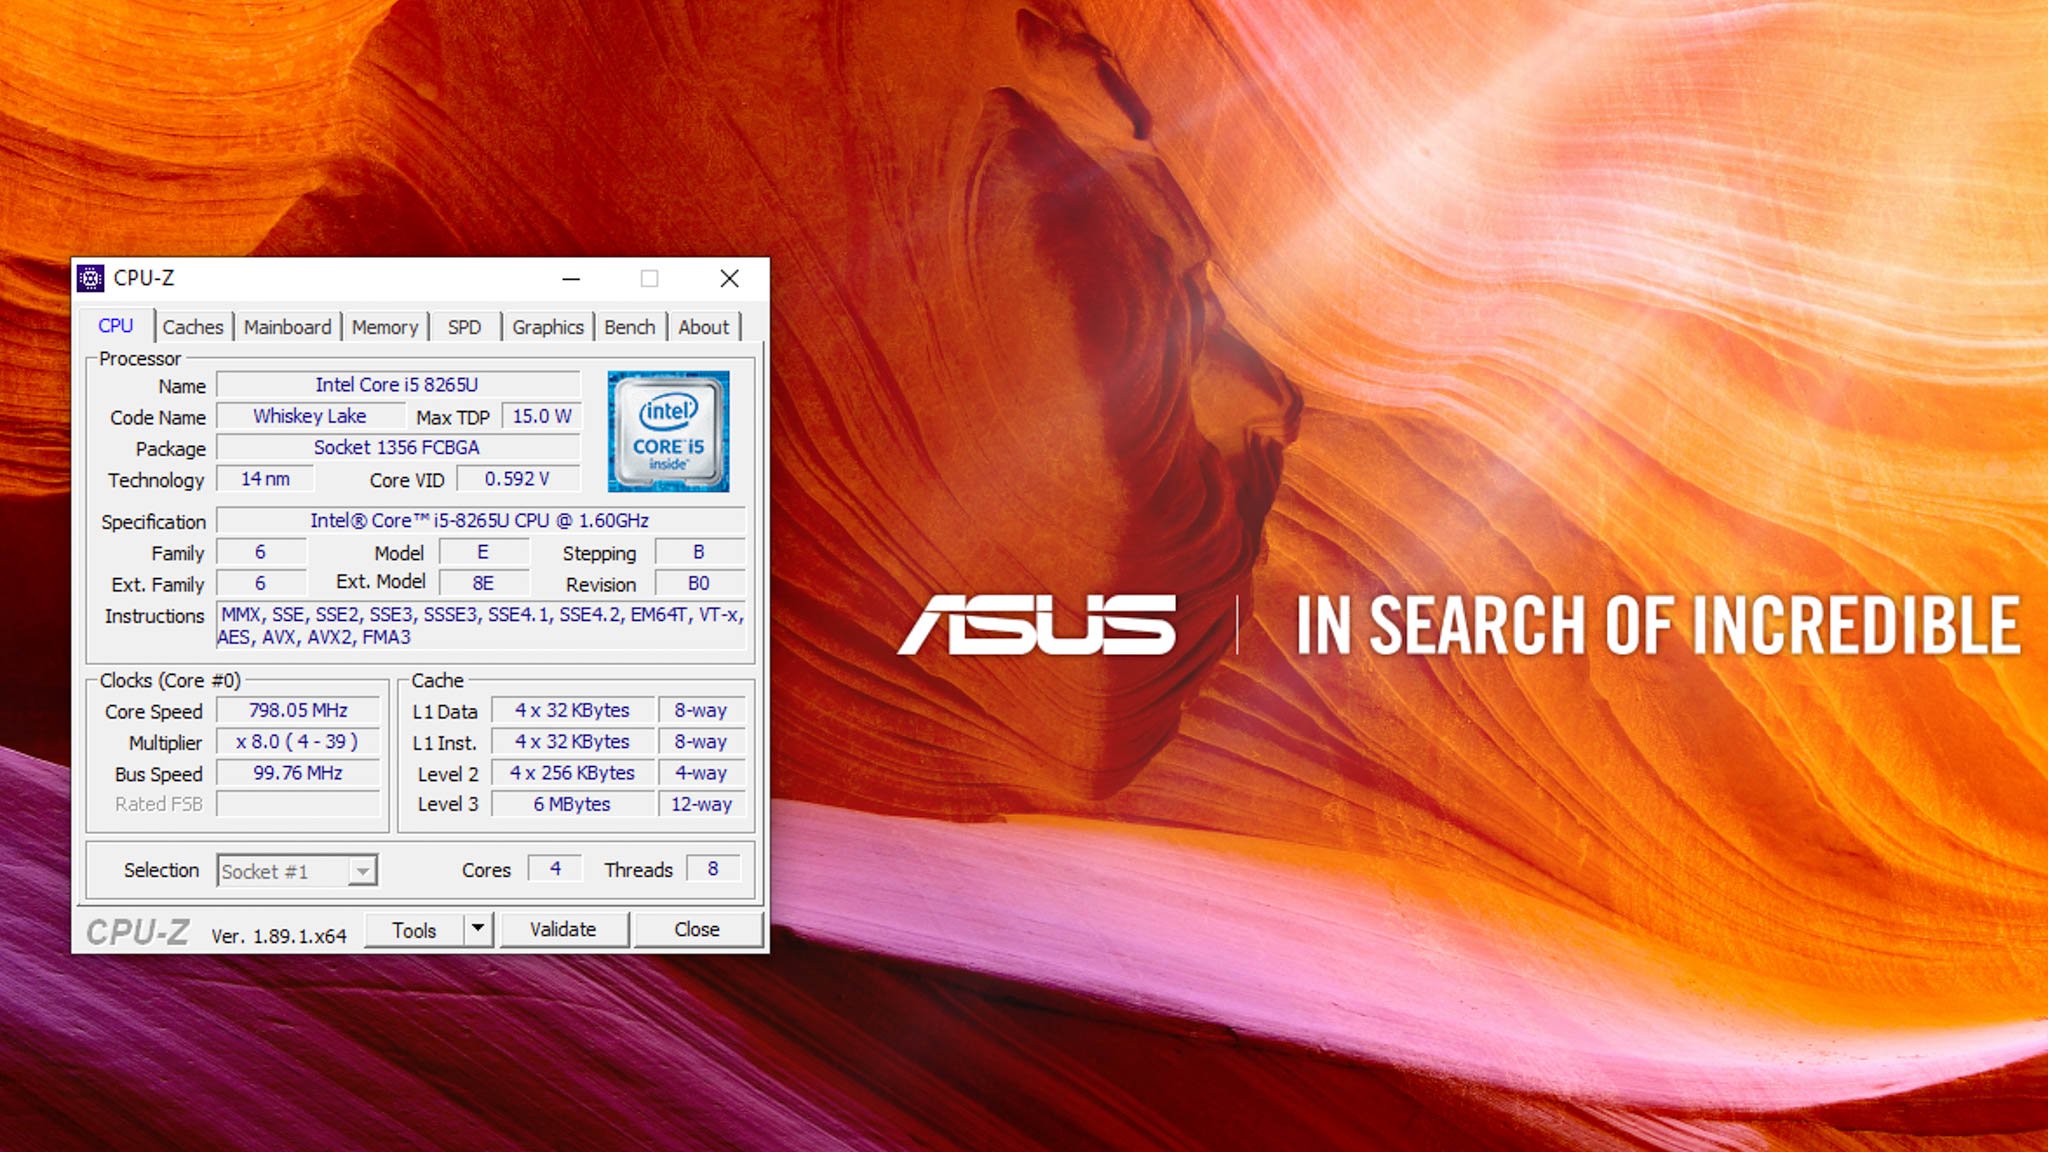Click the Tools button
The image size is (2048, 1152).
point(414,930)
